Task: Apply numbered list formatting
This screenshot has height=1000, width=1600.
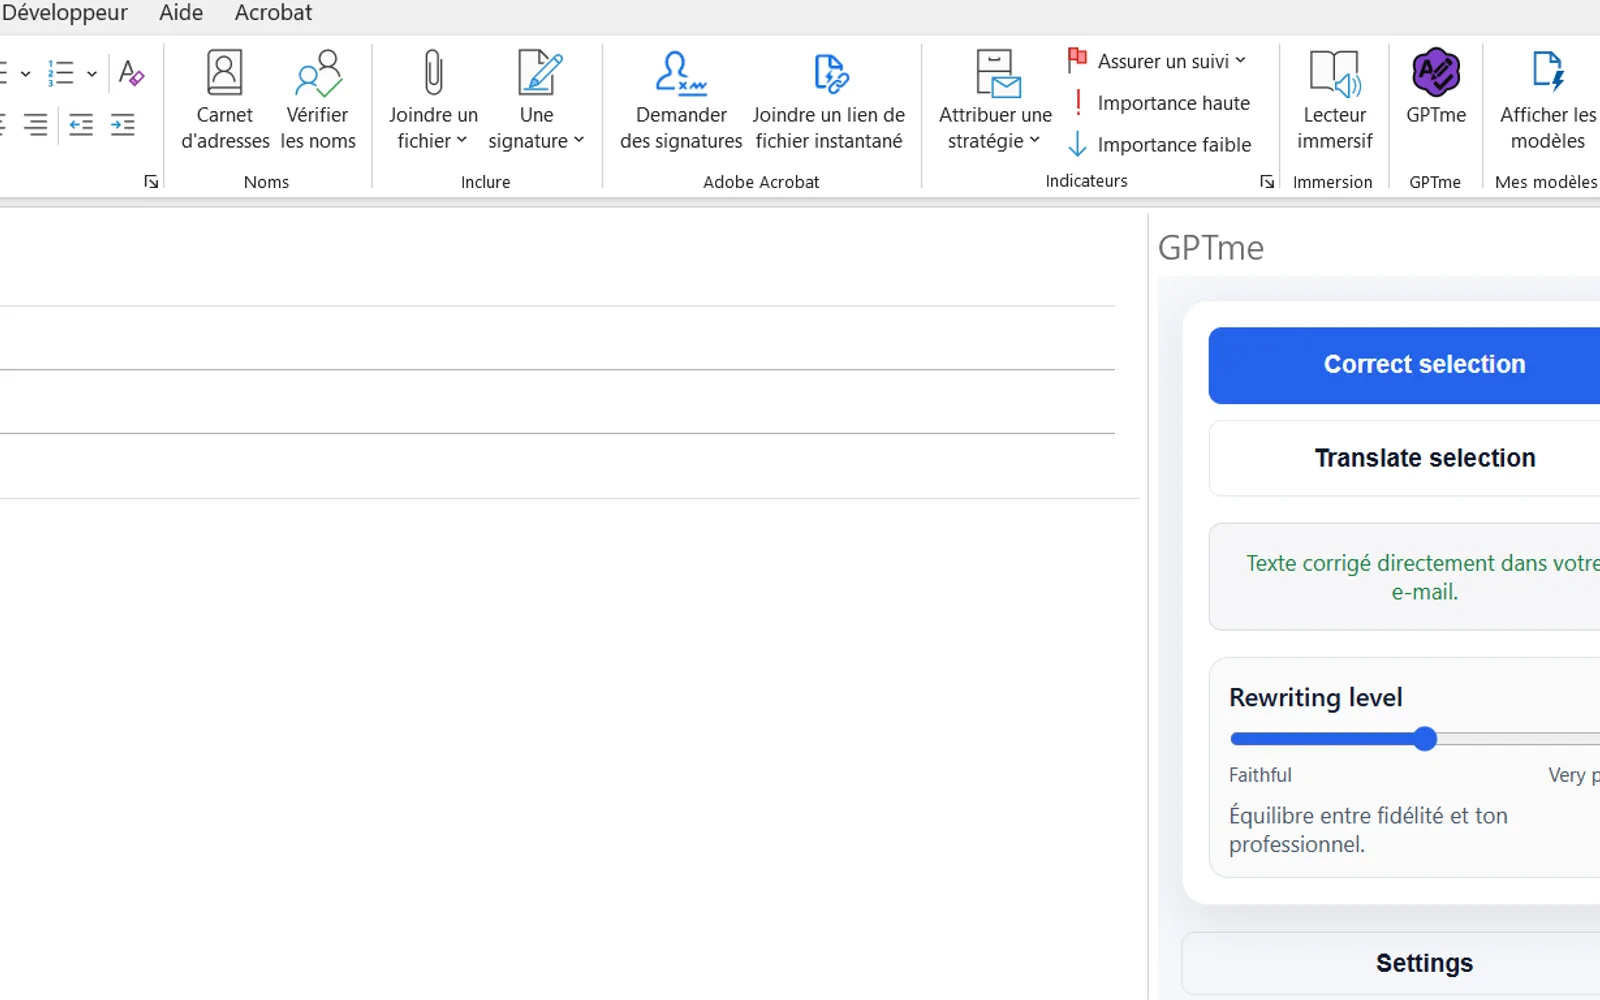Action: pyautogui.click(x=61, y=73)
